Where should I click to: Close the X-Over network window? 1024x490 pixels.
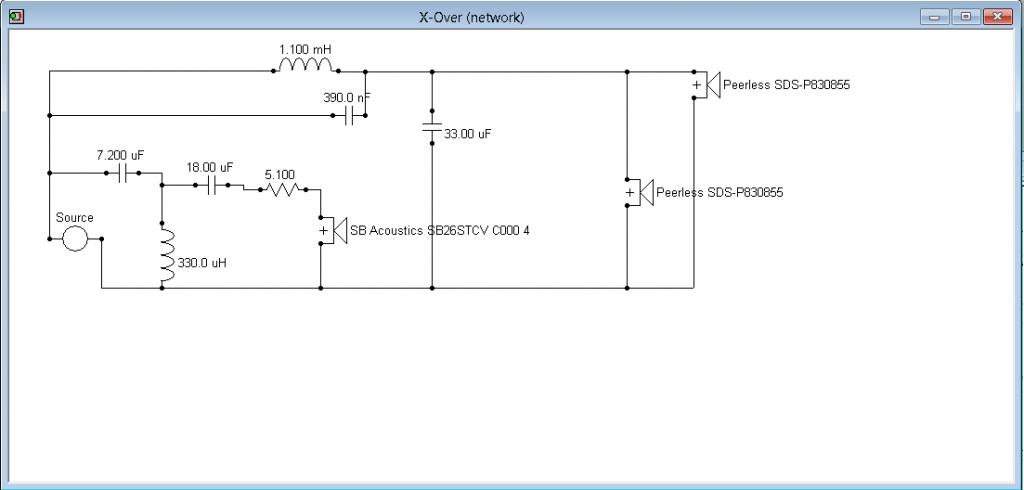click(x=998, y=17)
